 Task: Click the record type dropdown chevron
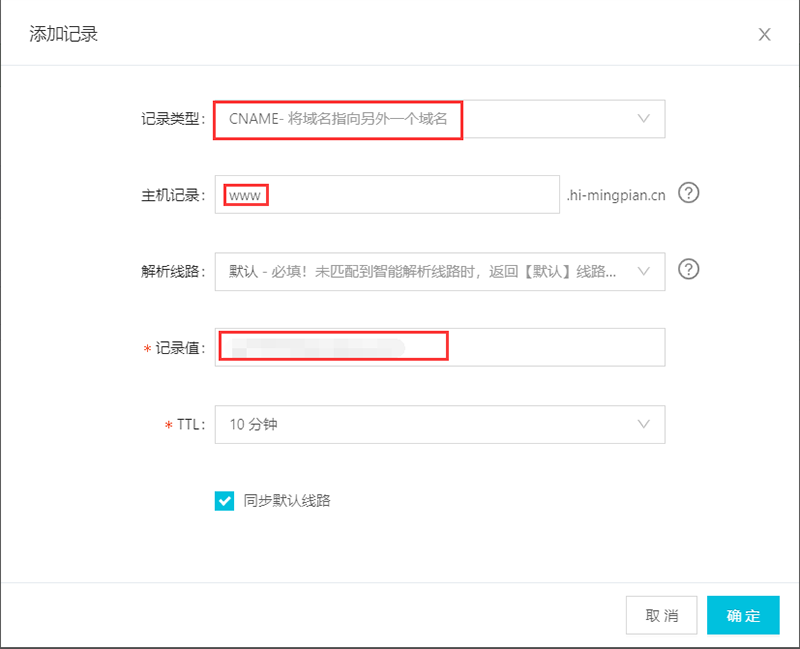(x=644, y=118)
